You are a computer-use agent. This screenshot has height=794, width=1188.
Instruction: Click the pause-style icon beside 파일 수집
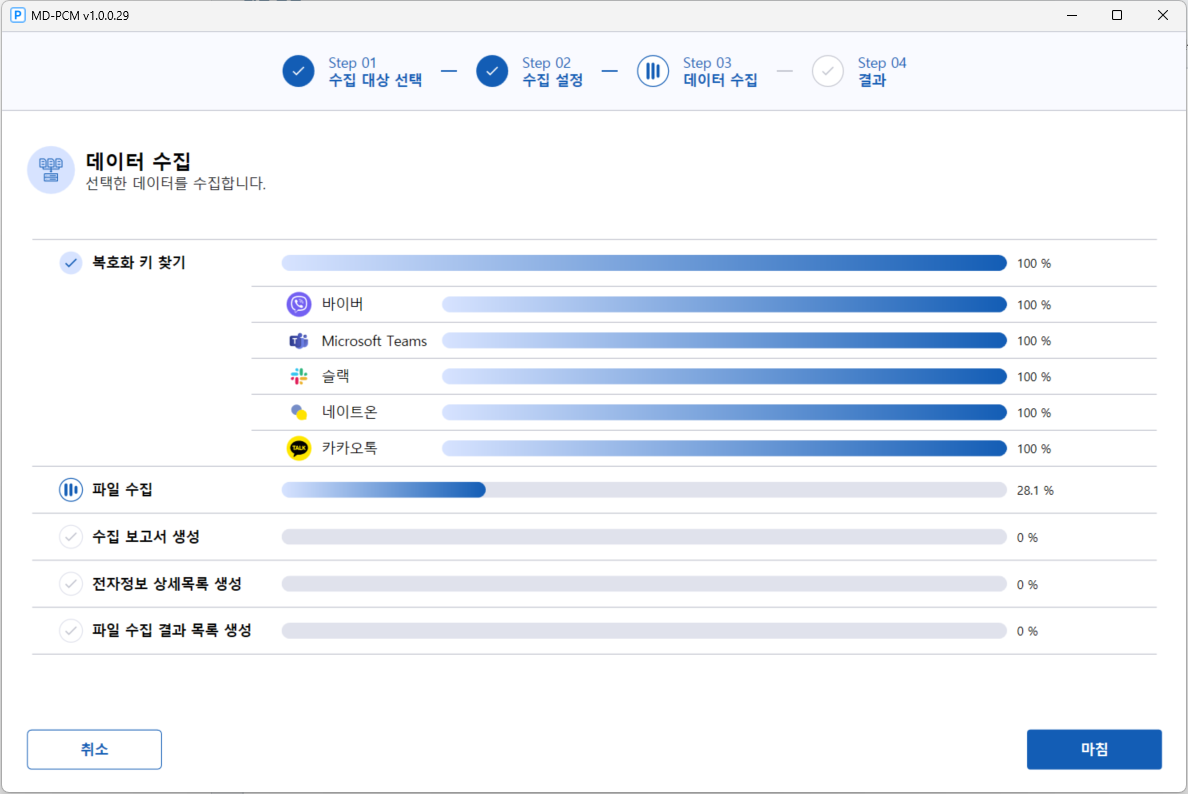71,490
